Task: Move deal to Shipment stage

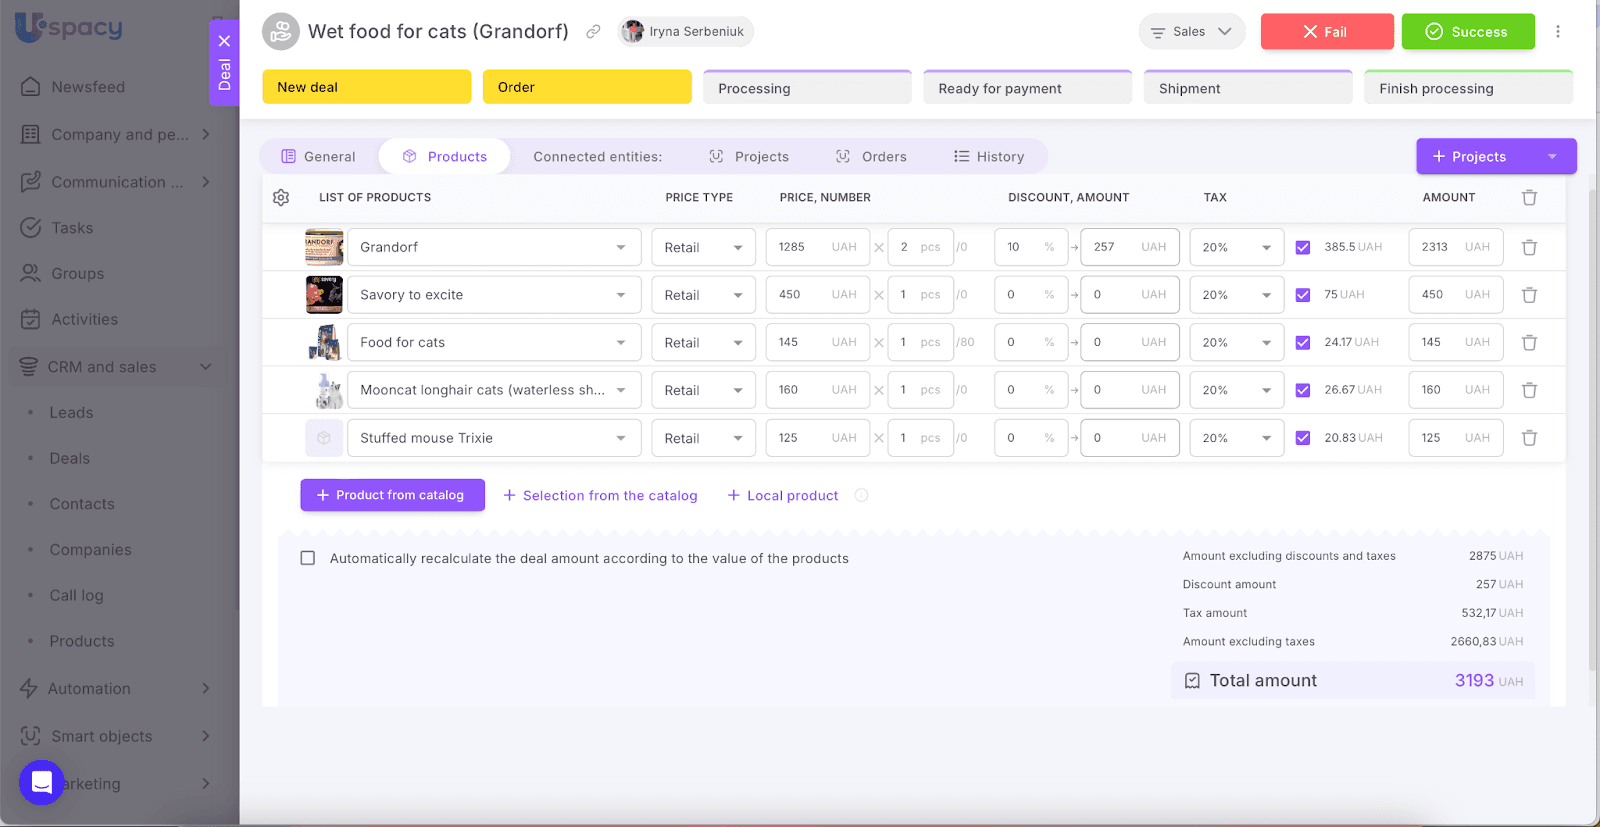Action: 1247,88
